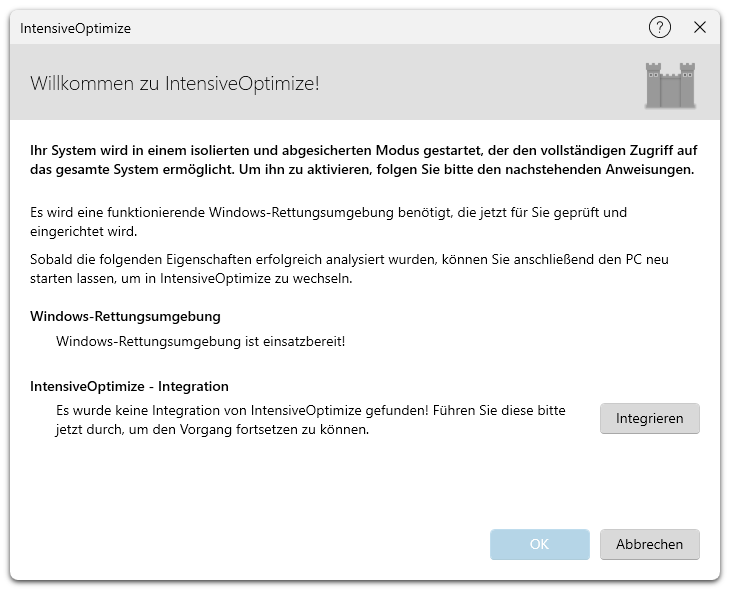Click the blank footer area left of OK
Image resolution: width=730 pixels, height=590 pixels.
250,544
